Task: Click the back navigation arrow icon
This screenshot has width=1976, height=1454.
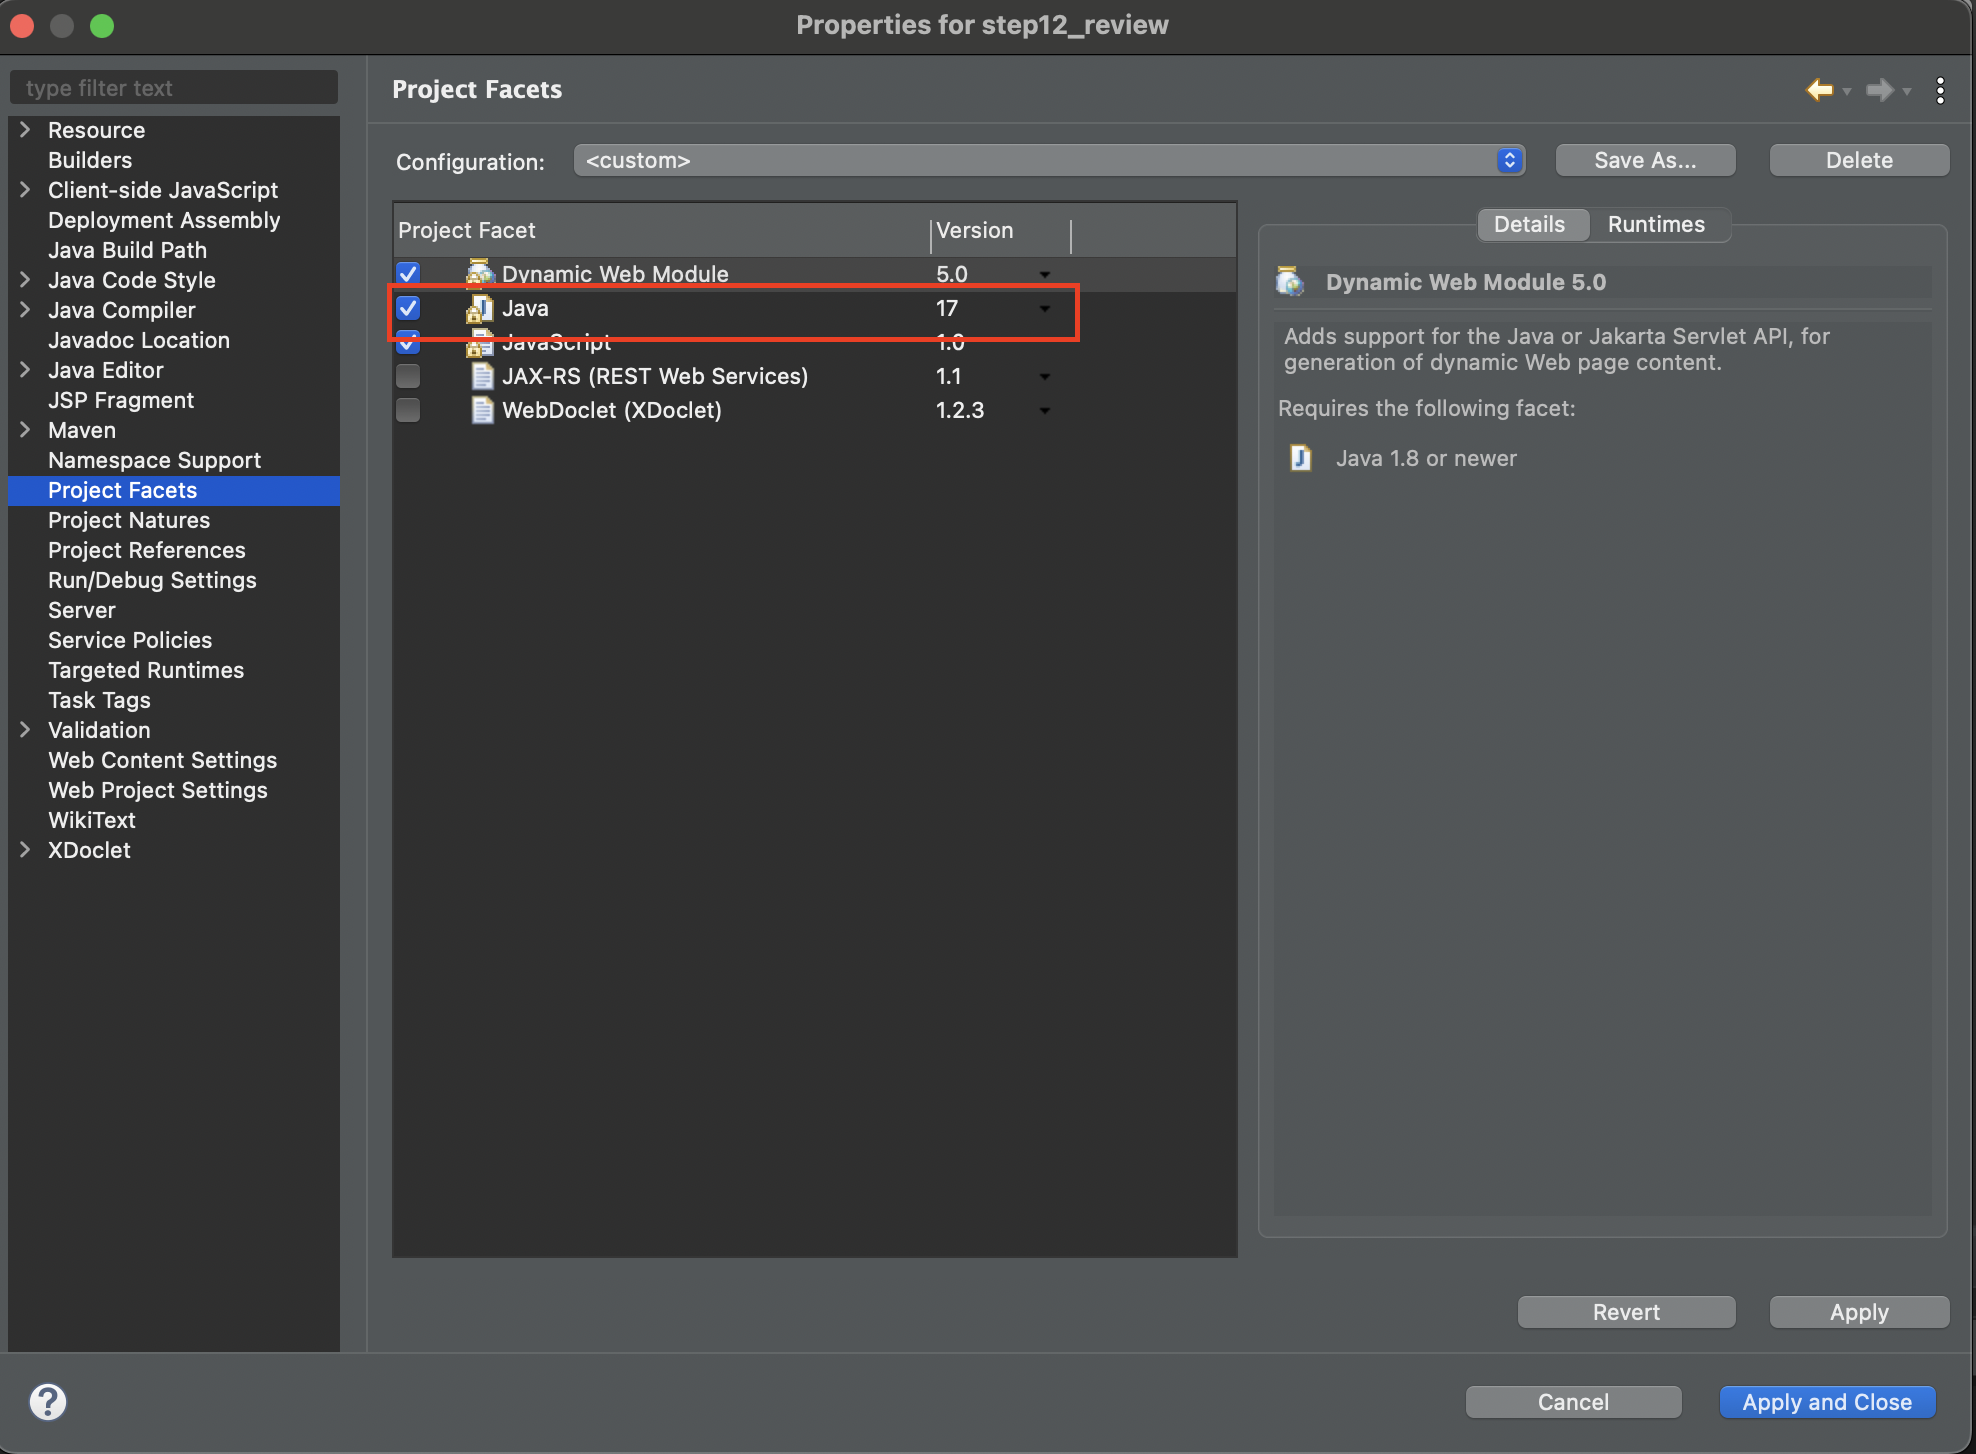Action: (x=1819, y=90)
